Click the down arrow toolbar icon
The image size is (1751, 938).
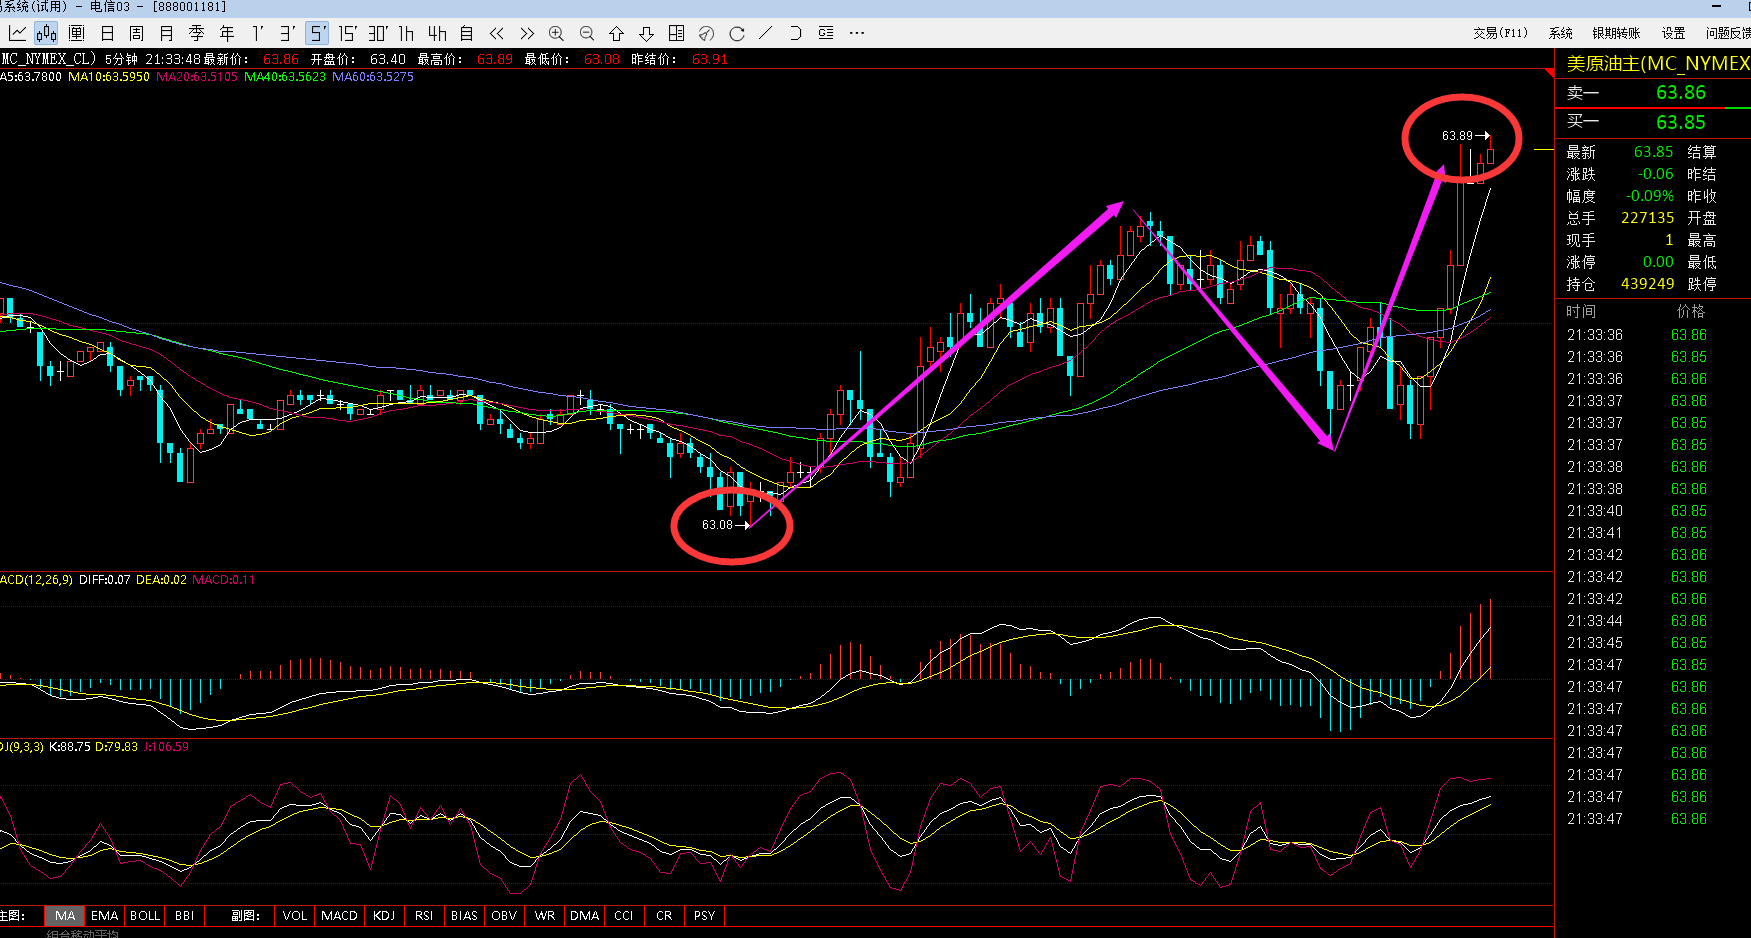pos(647,33)
